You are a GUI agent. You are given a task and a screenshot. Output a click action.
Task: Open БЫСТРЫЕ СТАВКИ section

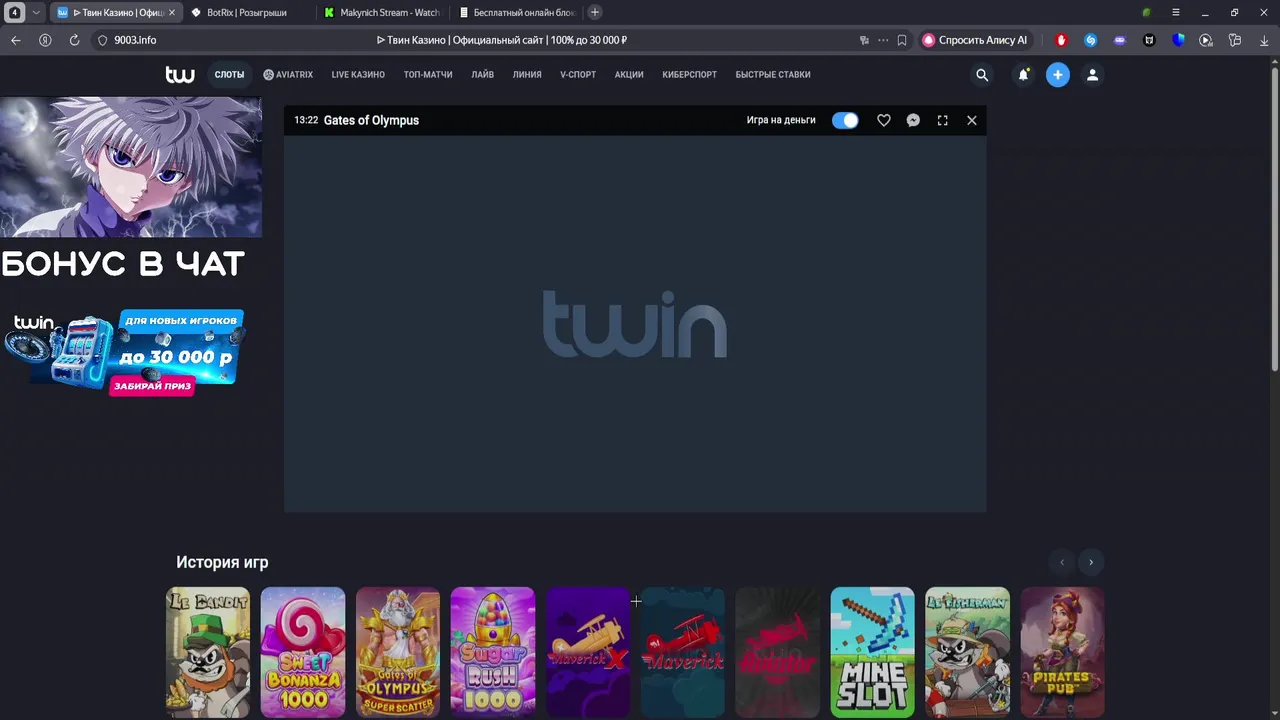[x=773, y=75]
